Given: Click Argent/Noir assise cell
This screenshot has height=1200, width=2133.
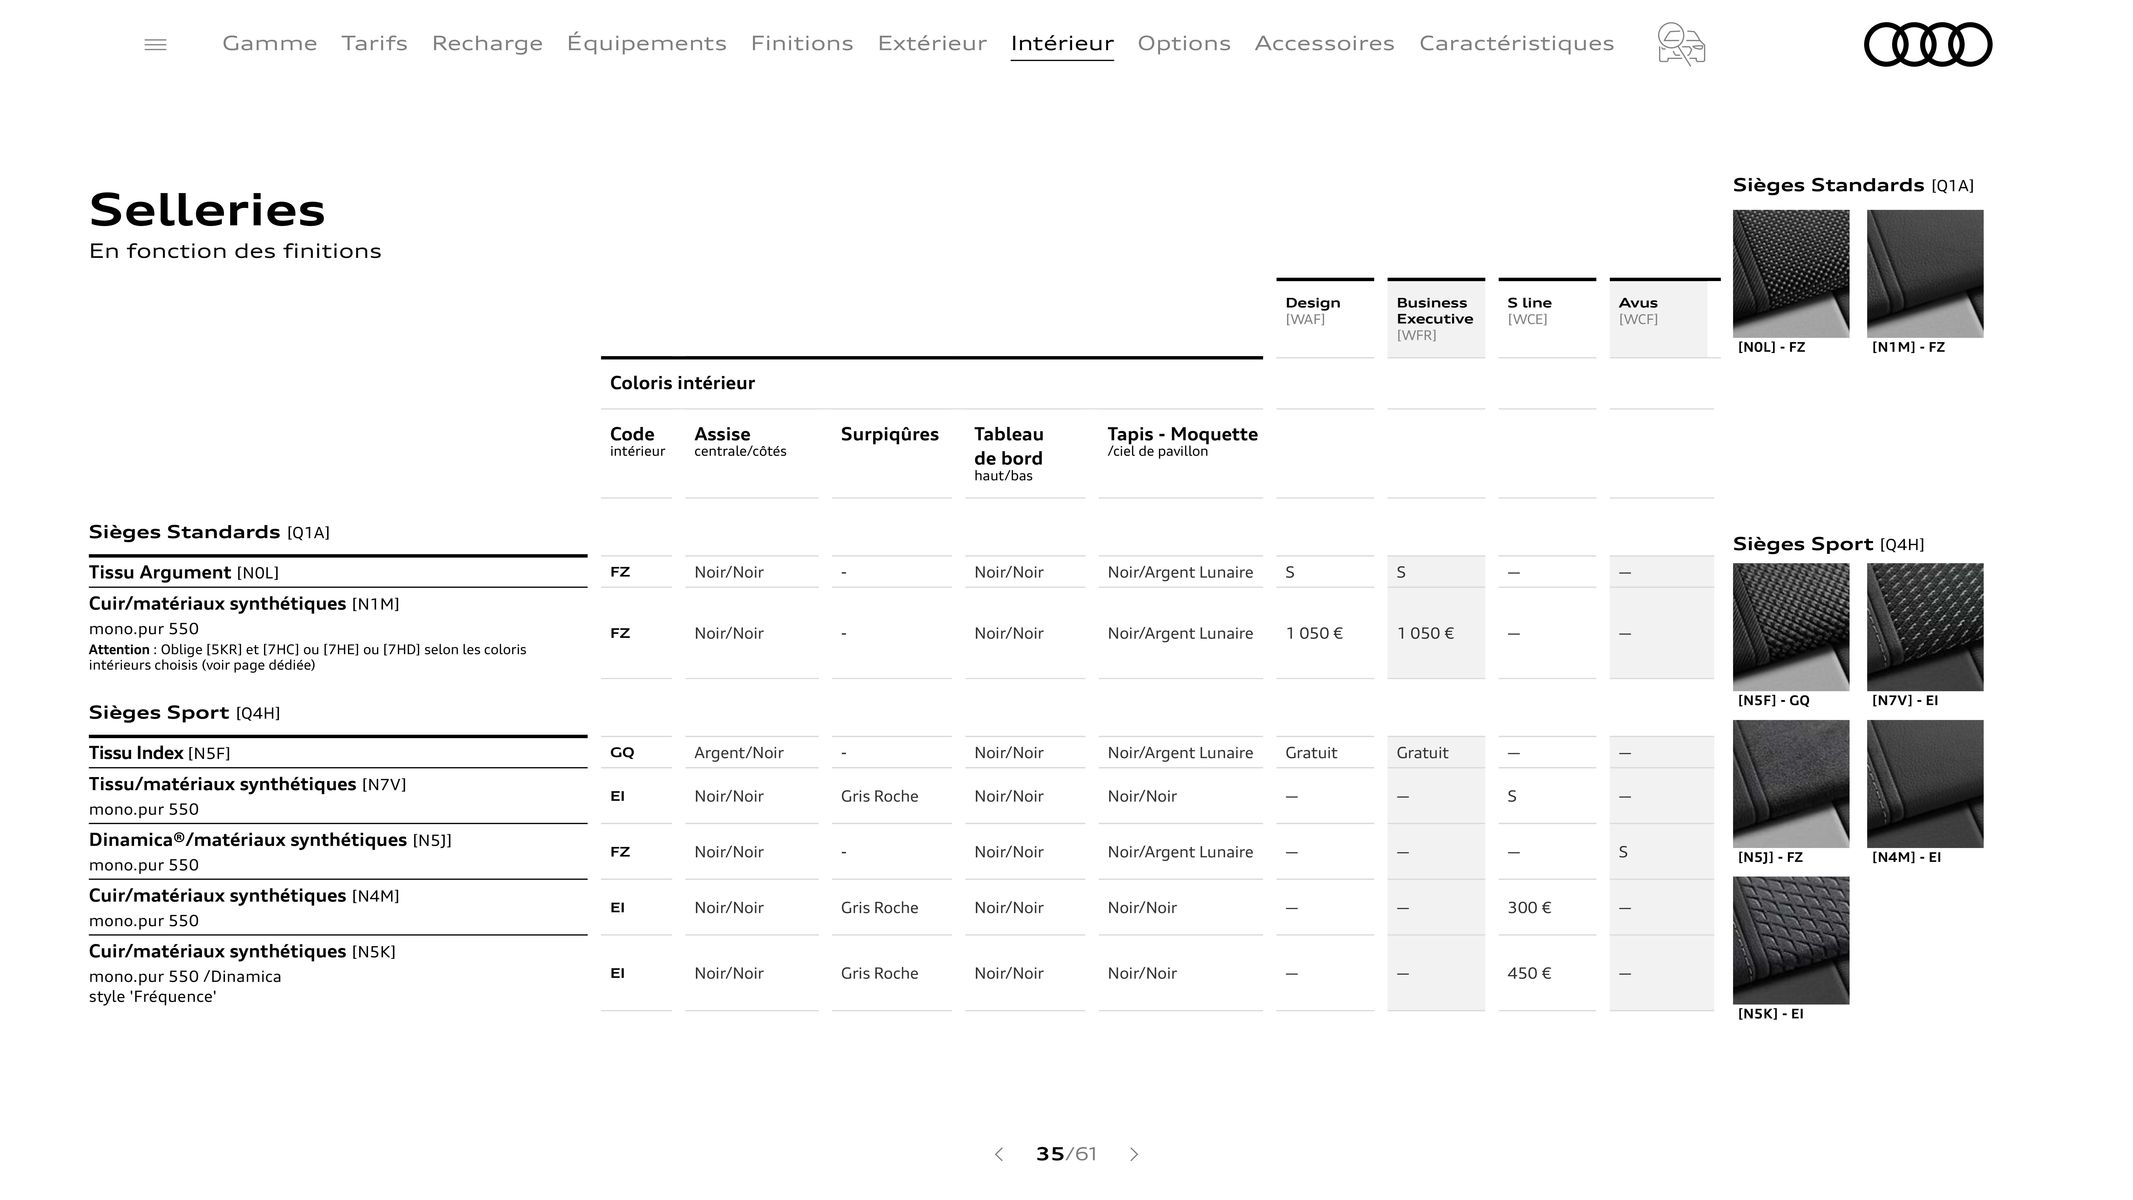Looking at the screenshot, I should point(739,753).
